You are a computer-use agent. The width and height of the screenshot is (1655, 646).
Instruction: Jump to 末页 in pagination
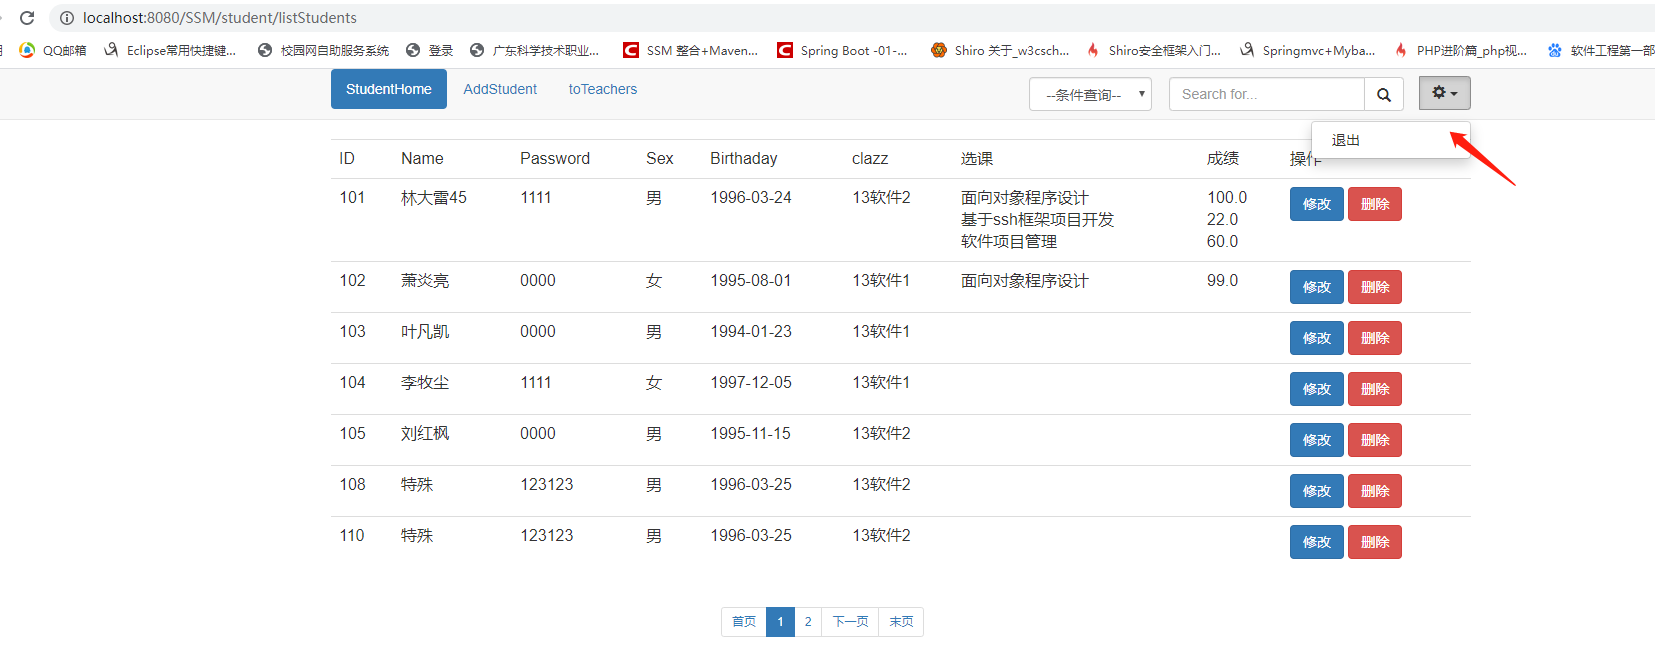[x=901, y=622]
